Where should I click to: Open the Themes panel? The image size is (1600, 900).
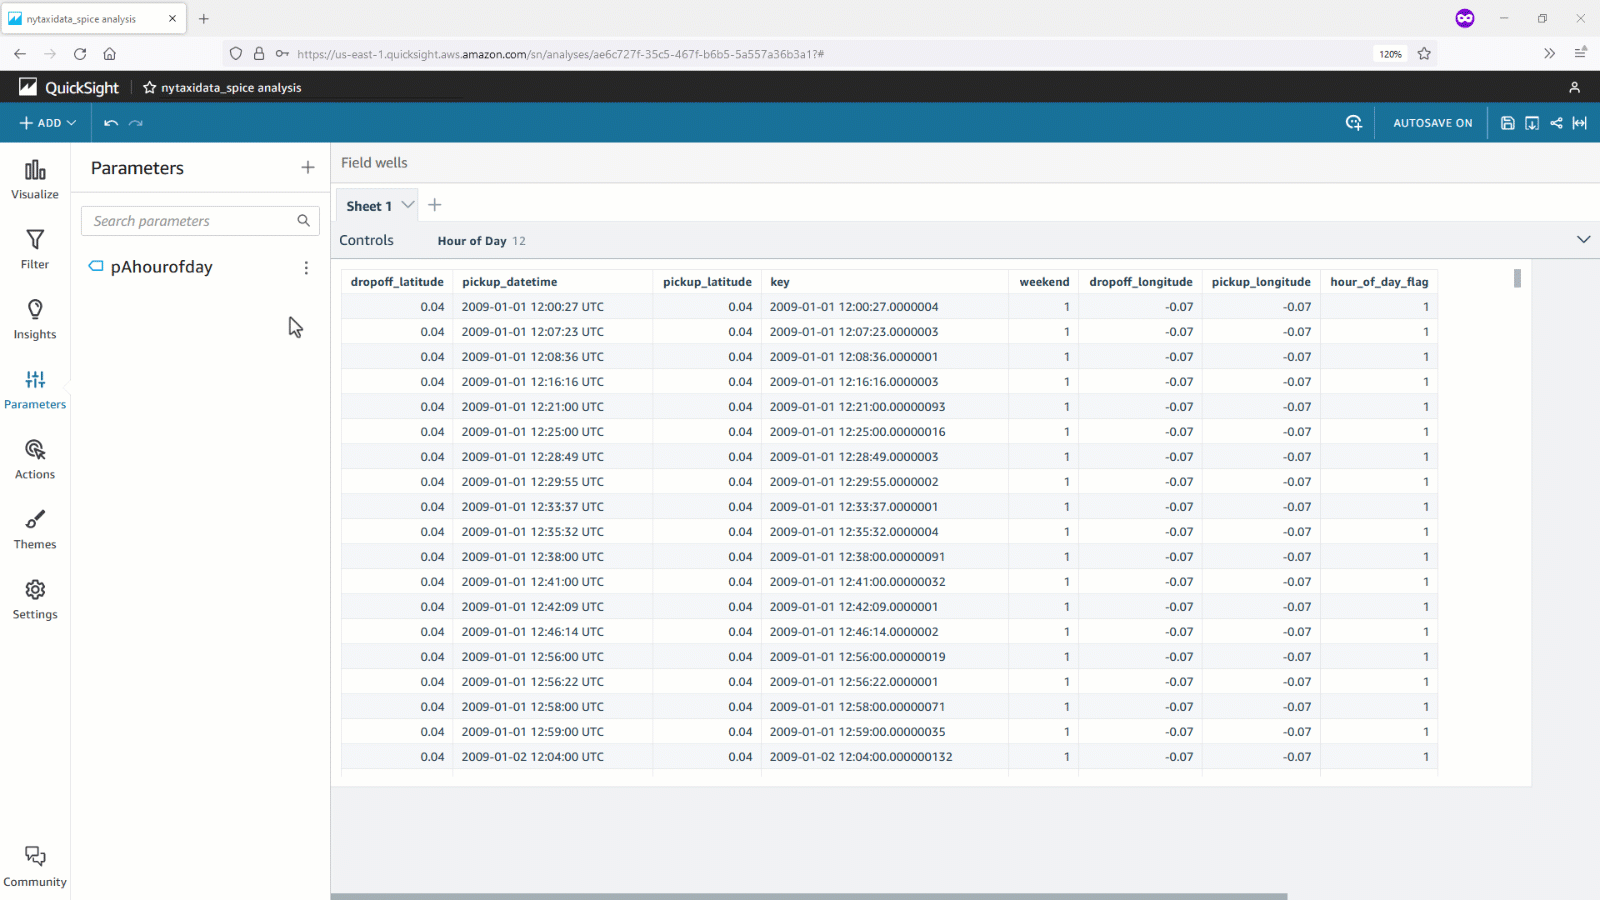pyautogui.click(x=34, y=529)
